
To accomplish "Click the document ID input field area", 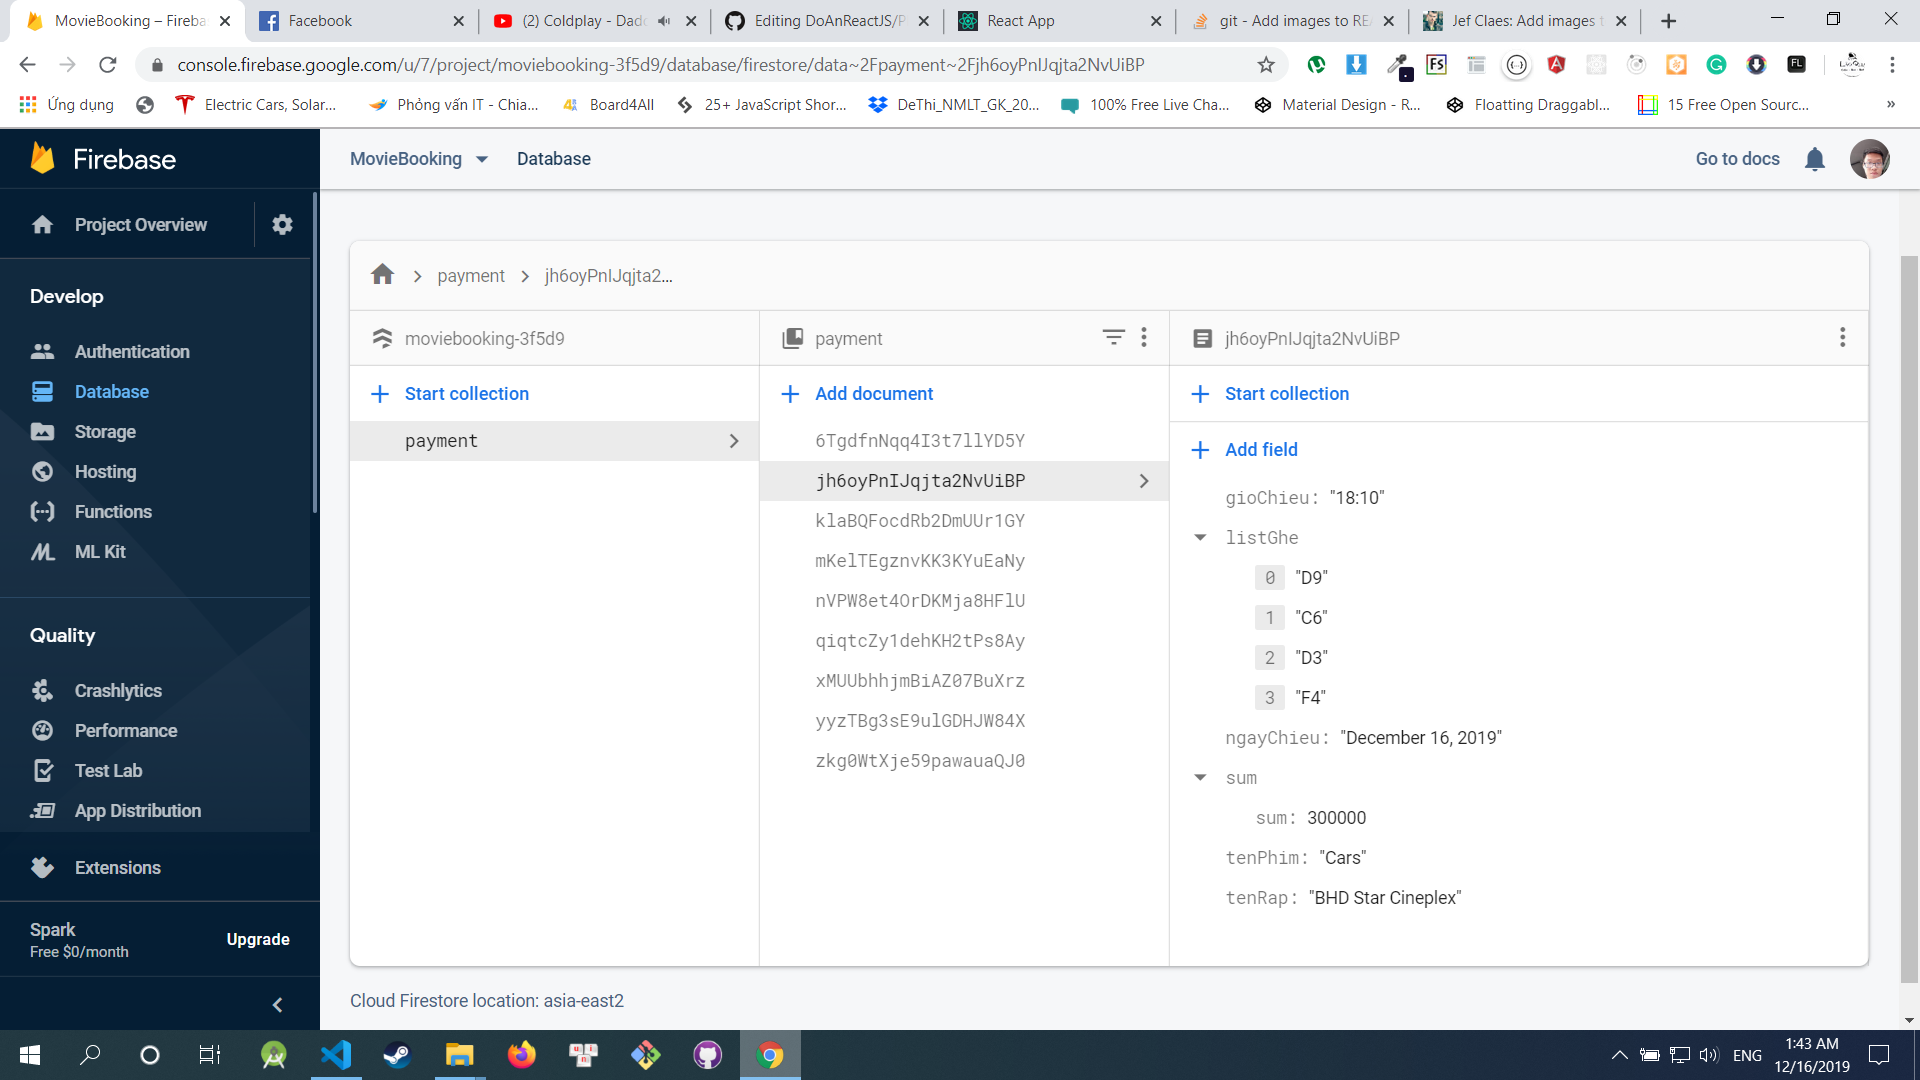I will point(1309,338).
